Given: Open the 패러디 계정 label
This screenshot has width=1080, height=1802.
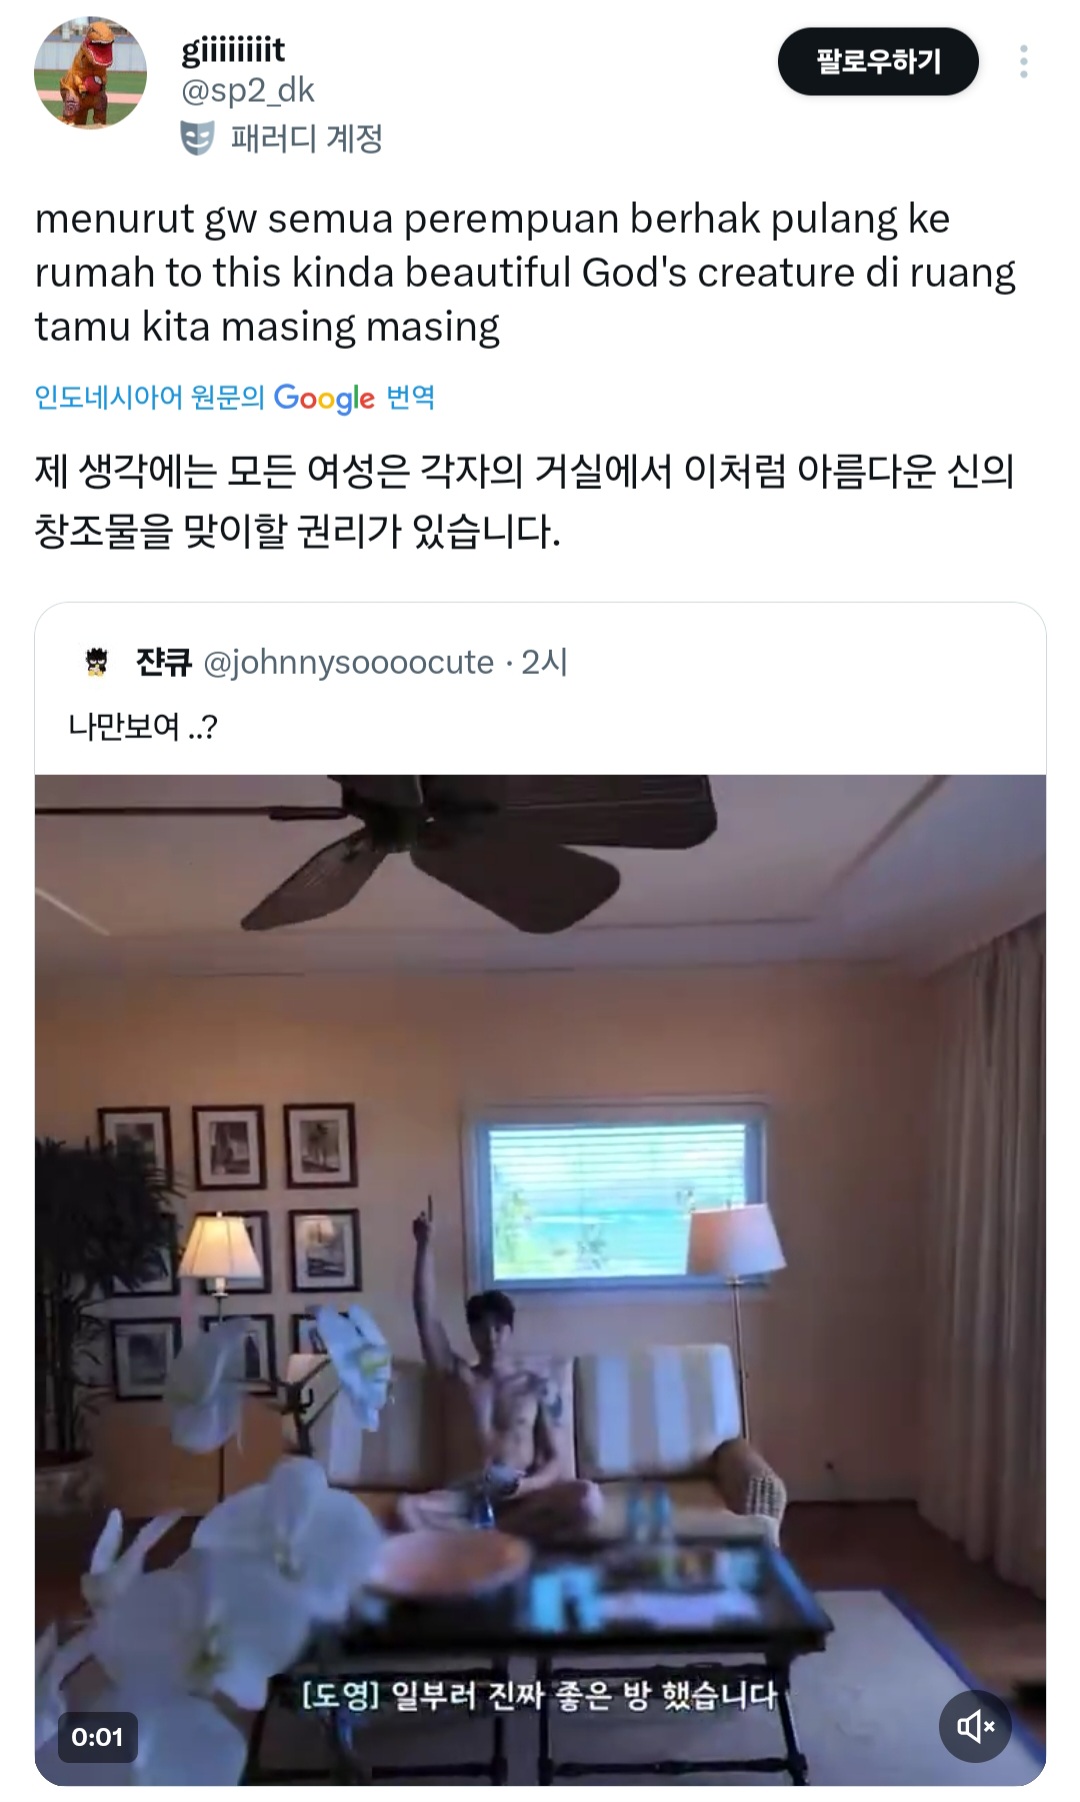Looking at the screenshot, I should (x=306, y=138).
